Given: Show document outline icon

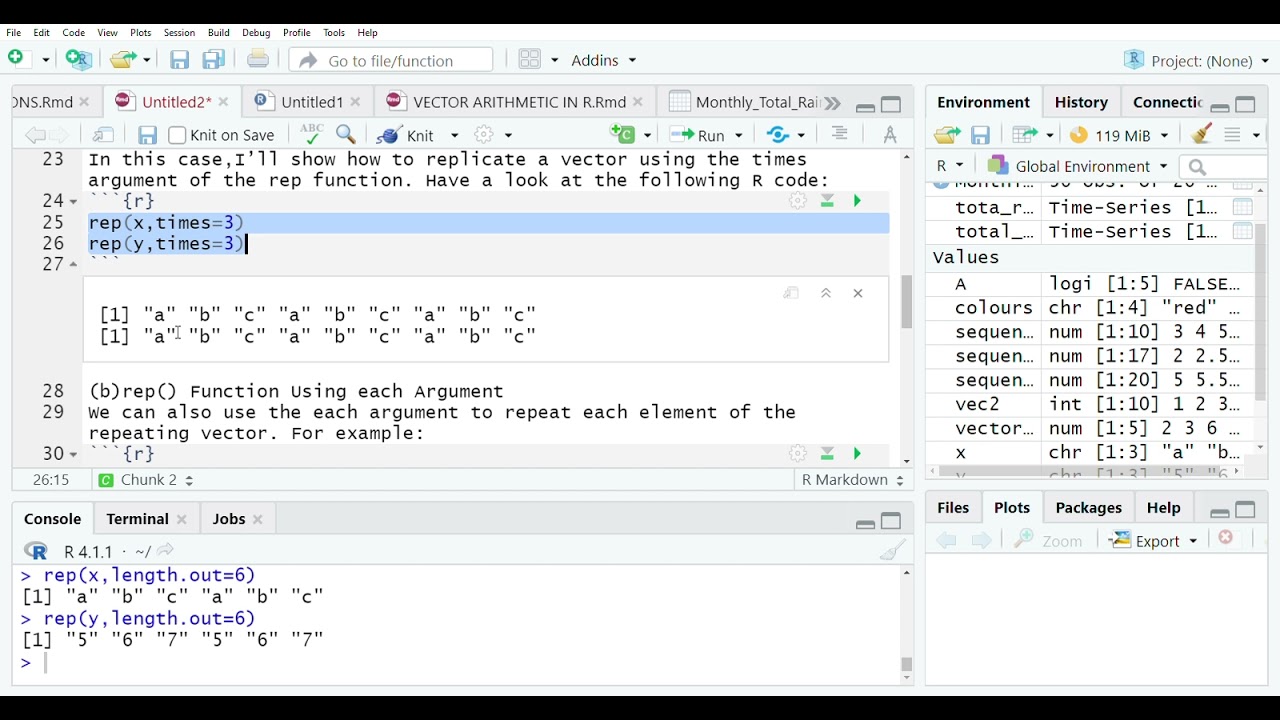Looking at the screenshot, I should (840, 134).
